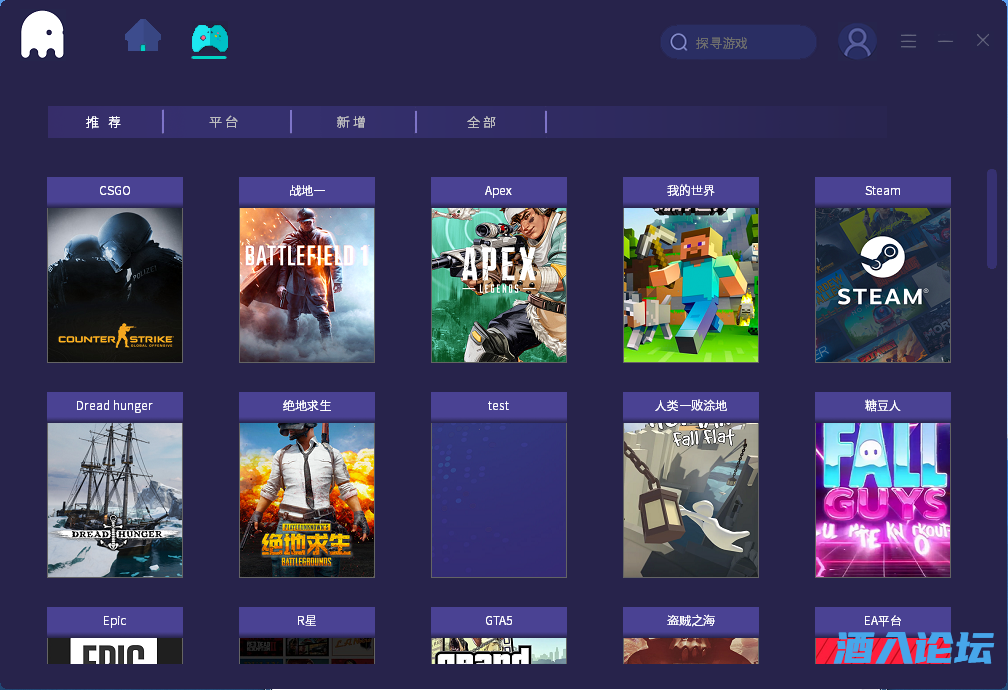Switch to the 平台 tab
The height and width of the screenshot is (690, 1008).
click(x=224, y=122)
